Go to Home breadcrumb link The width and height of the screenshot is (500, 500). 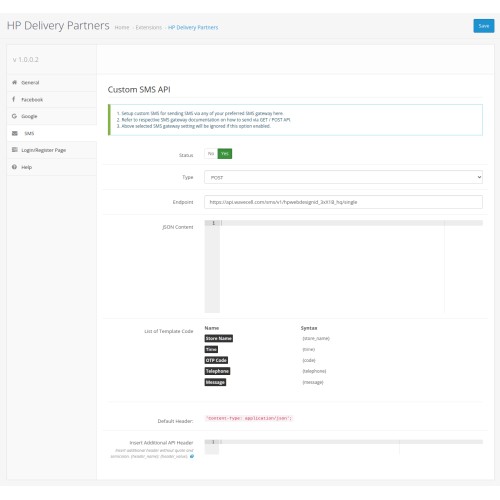click(x=122, y=28)
